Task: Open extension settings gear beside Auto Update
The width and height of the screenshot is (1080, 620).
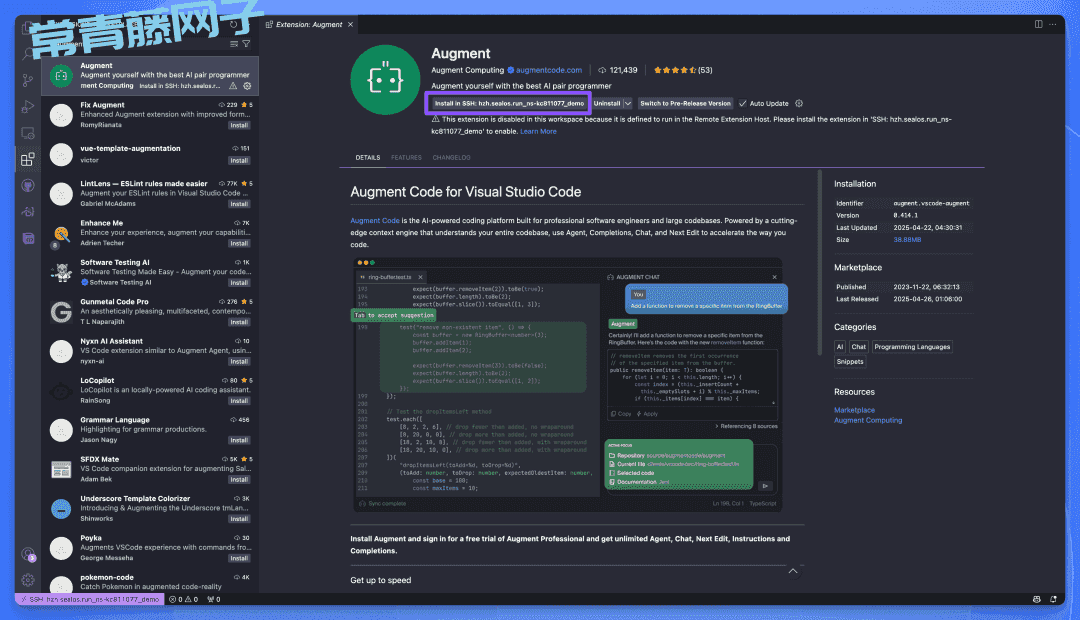Action: 799,103
